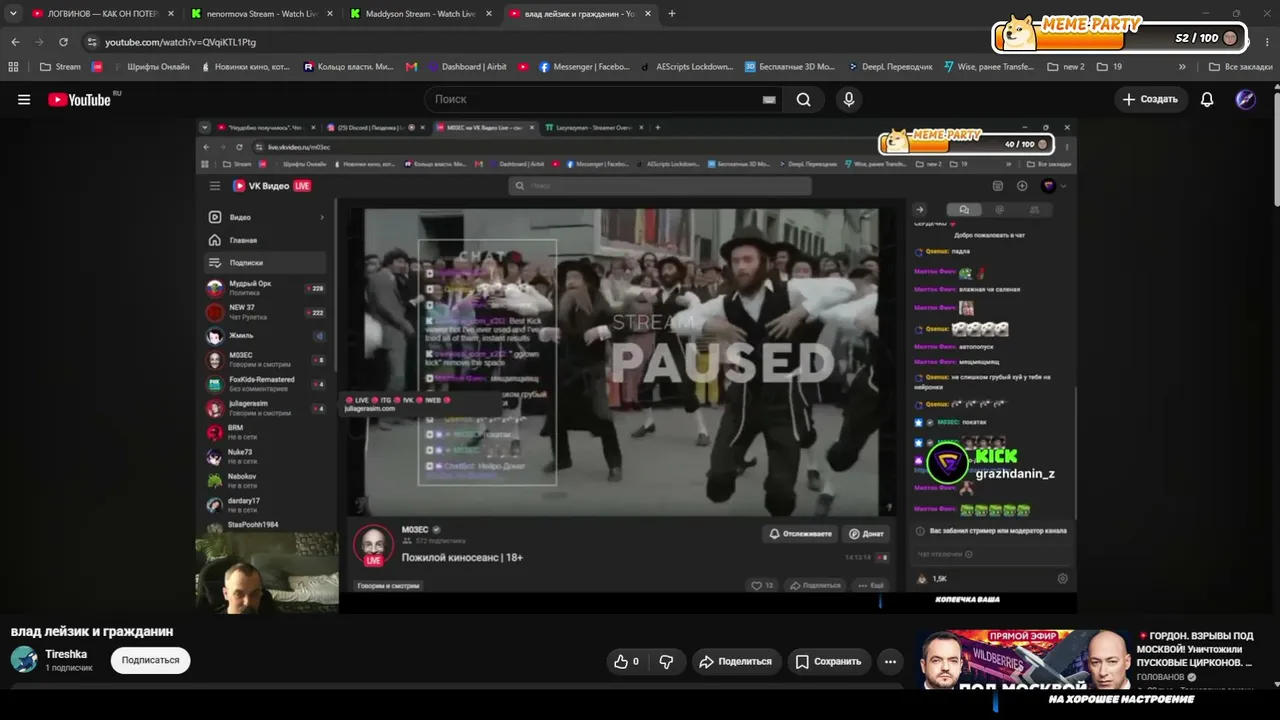Image resolution: width=1280 pixels, height=720 pixels.
Task: Open the Tireshka channel avatar
Action: tap(24, 659)
